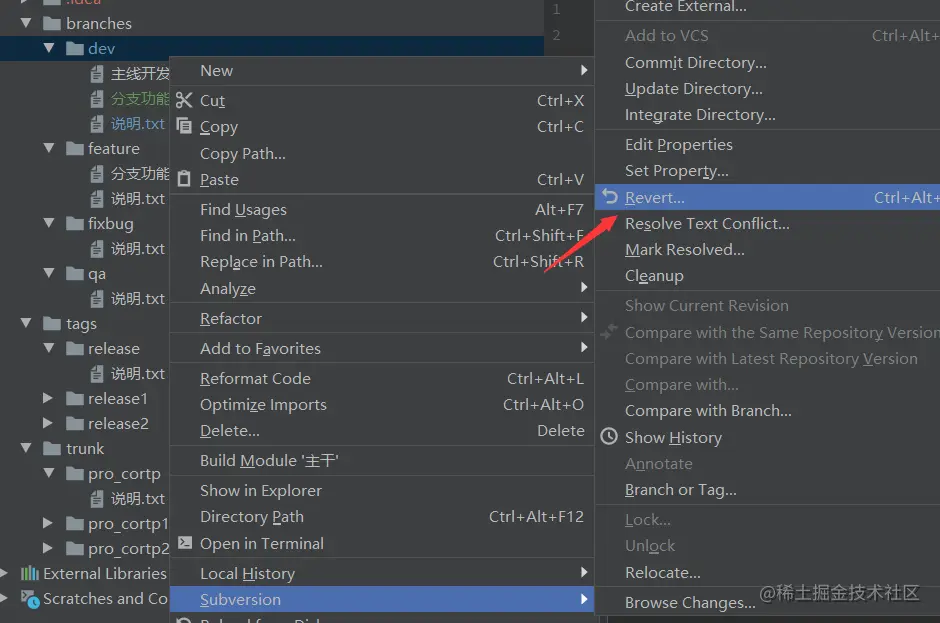Viewport: 940px width, 623px height.
Task: Click the Open in Terminal icon
Action: 185,543
